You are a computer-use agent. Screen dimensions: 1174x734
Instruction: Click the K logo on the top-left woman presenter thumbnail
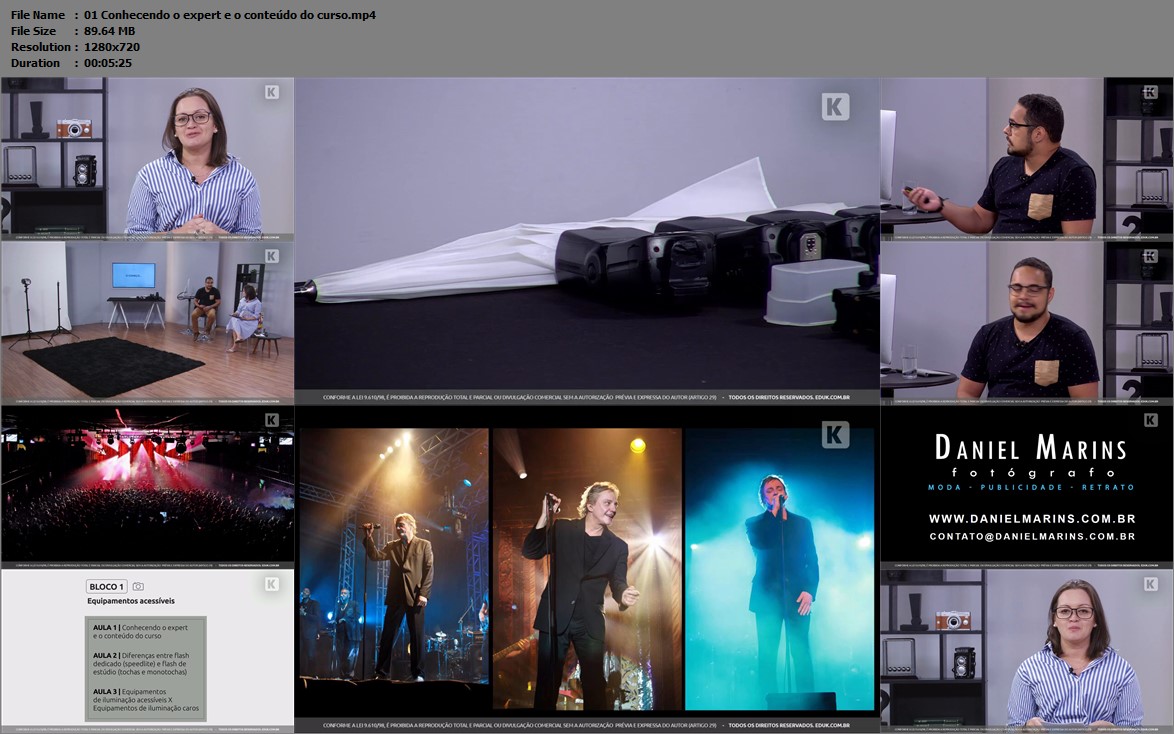tap(272, 92)
